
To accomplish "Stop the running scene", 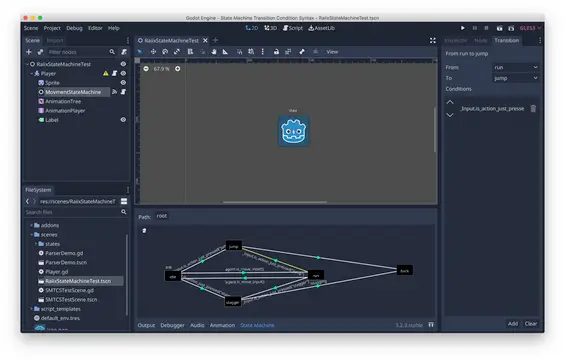I will pos(486,28).
